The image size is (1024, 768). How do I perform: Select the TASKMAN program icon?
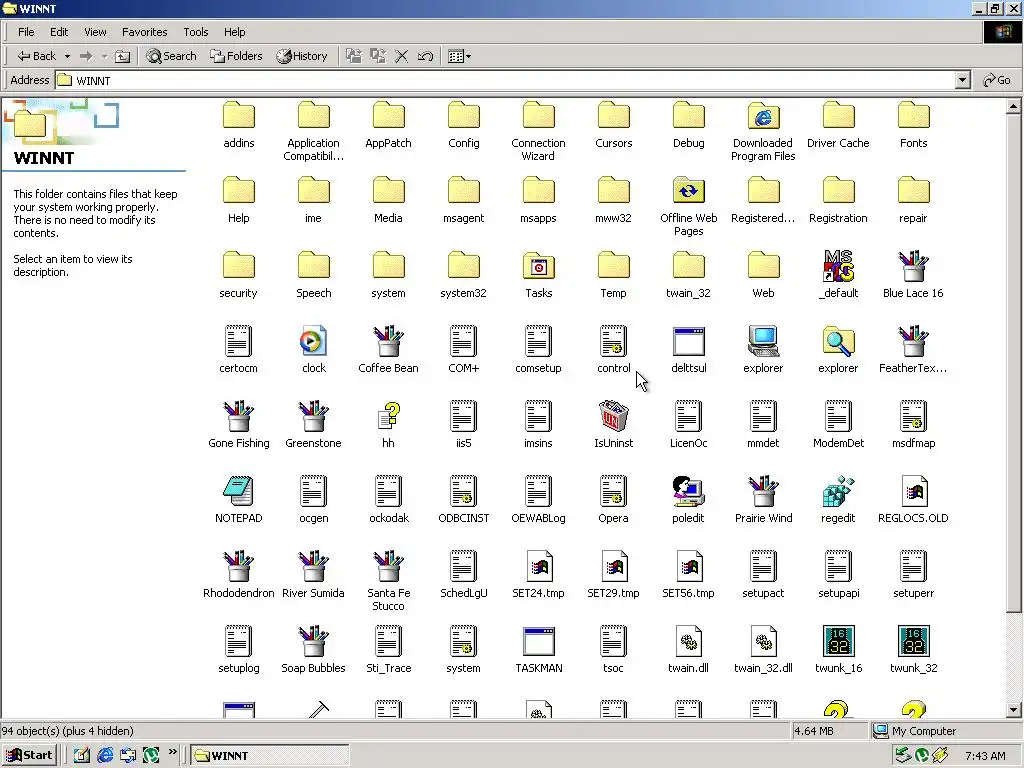tap(538, 641)
